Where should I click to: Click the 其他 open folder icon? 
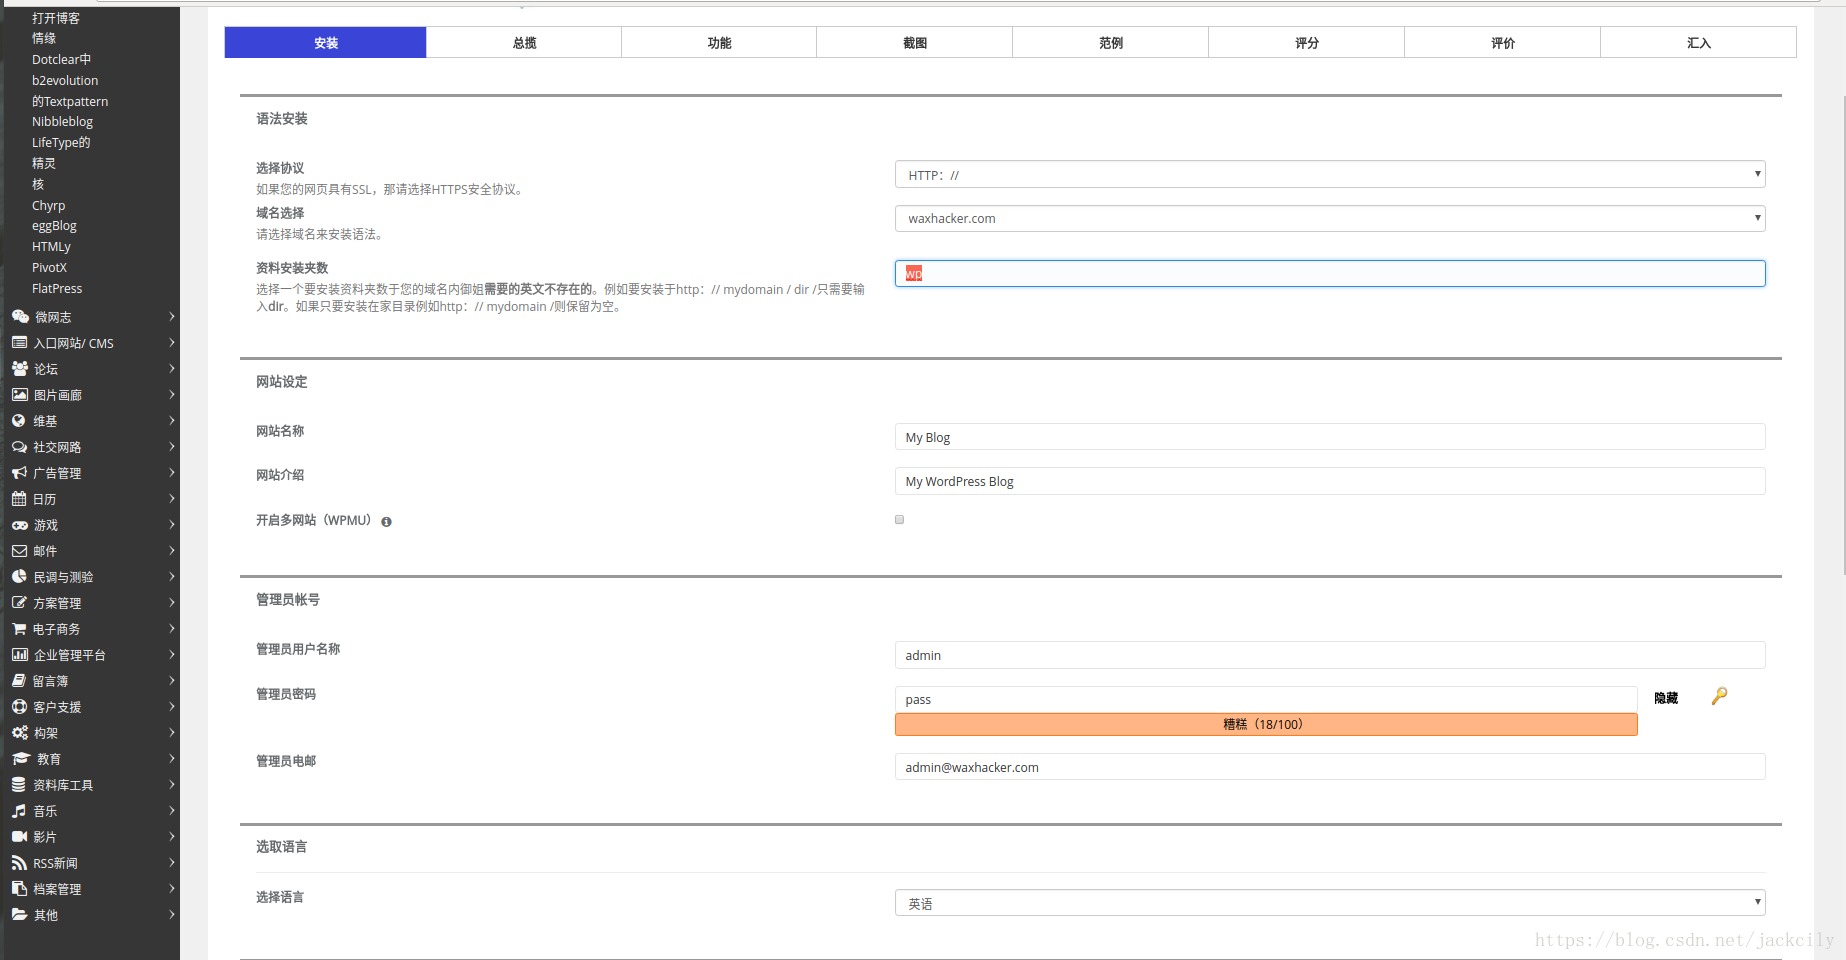pyautogui.click(x=19, y=915)
